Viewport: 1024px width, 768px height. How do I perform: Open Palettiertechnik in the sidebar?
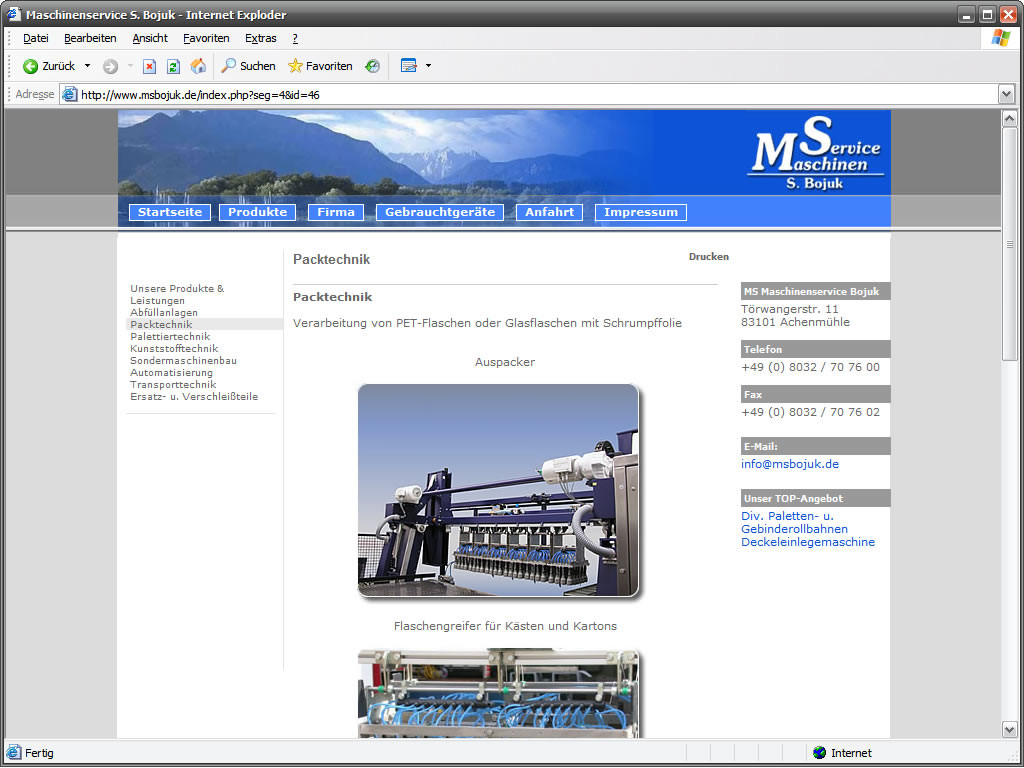coord(170,336)
